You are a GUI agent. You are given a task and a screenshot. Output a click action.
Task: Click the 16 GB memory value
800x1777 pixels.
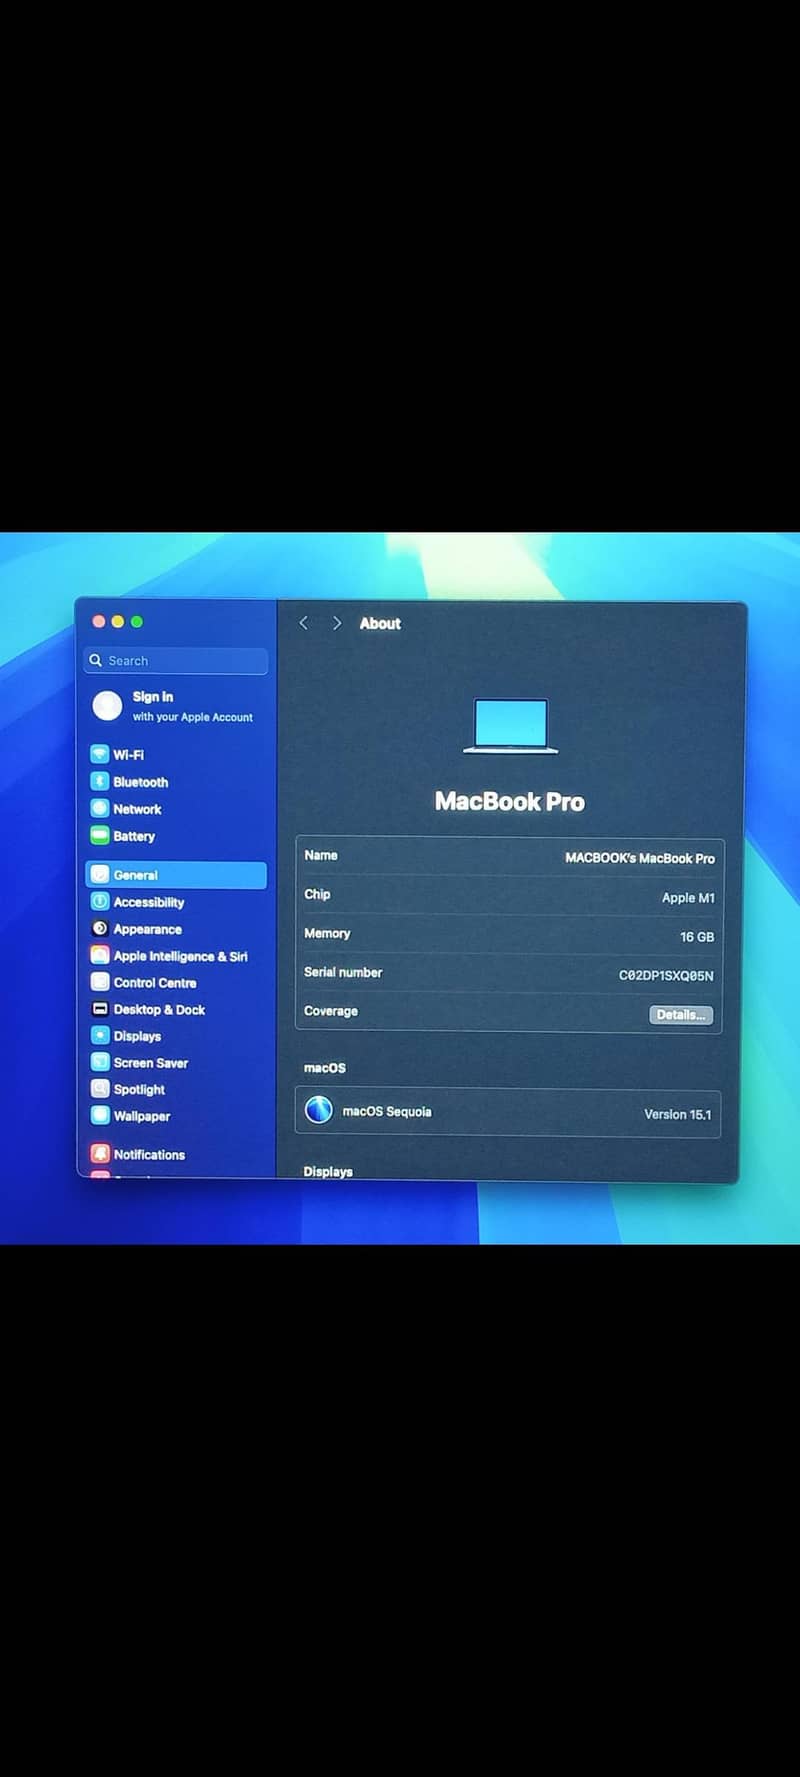coord(697,936)
